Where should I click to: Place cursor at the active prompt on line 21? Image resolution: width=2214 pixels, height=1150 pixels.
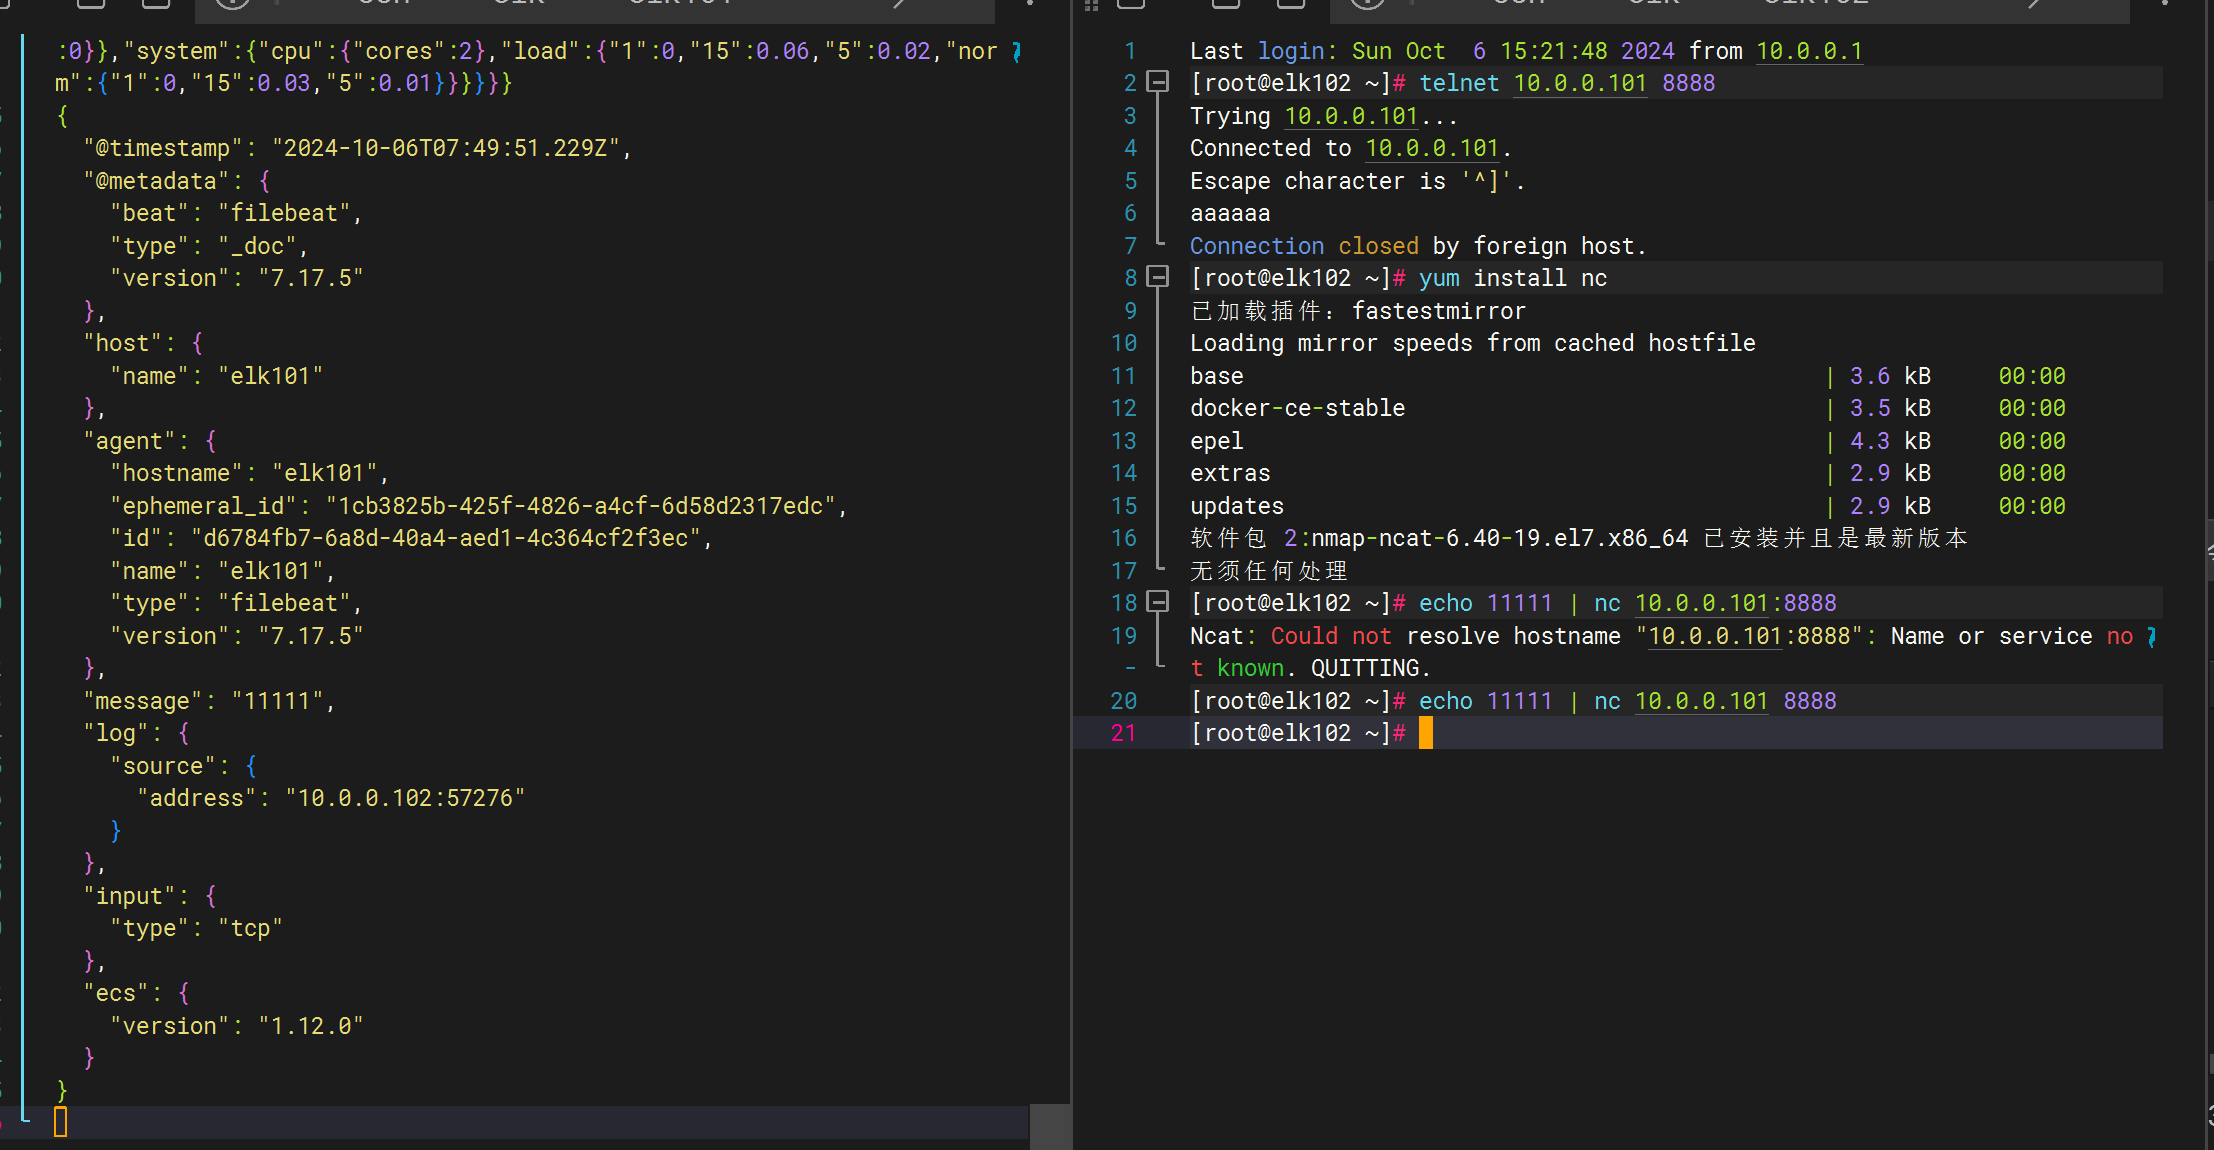click(x=1426, y=733)
